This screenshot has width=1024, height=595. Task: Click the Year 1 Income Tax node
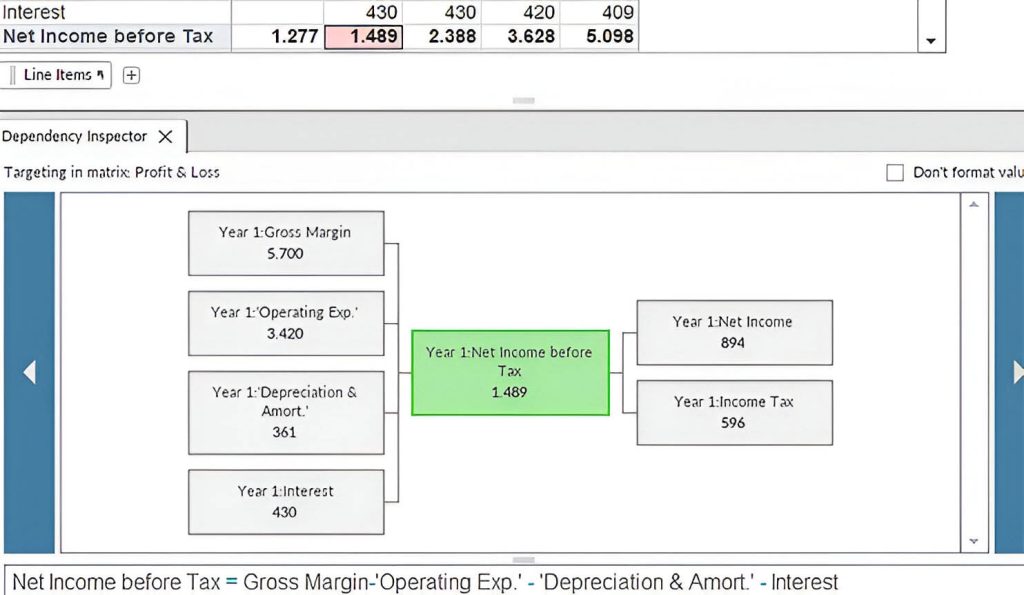[733, 412]
